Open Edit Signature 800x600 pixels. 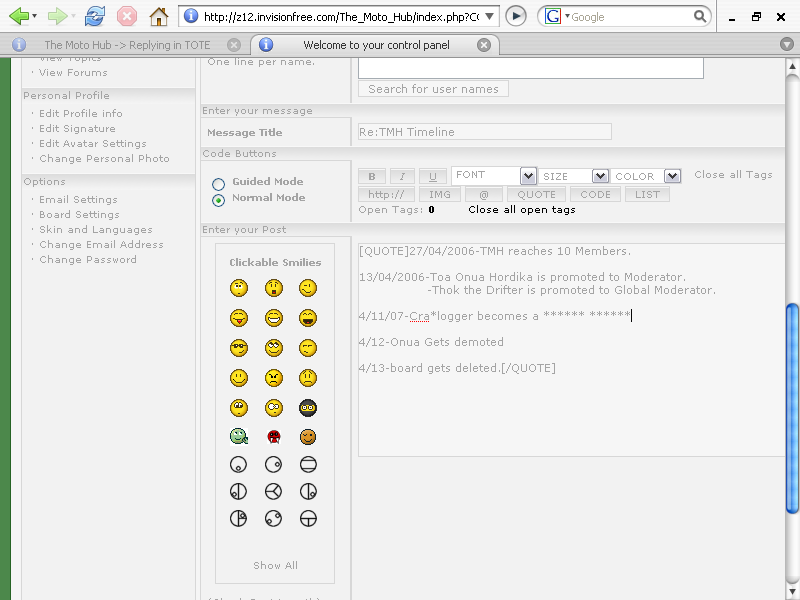pyautogui.click(x=77, y=129)
